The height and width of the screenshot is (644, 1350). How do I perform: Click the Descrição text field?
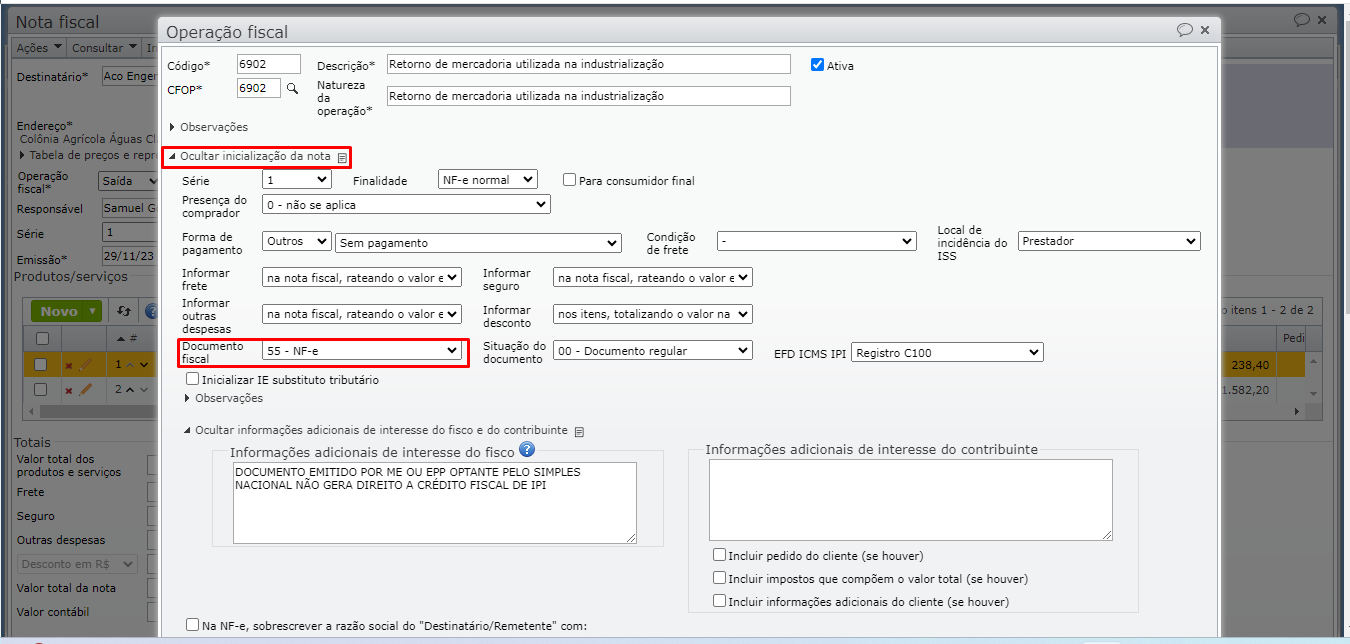tap(588, 64)
